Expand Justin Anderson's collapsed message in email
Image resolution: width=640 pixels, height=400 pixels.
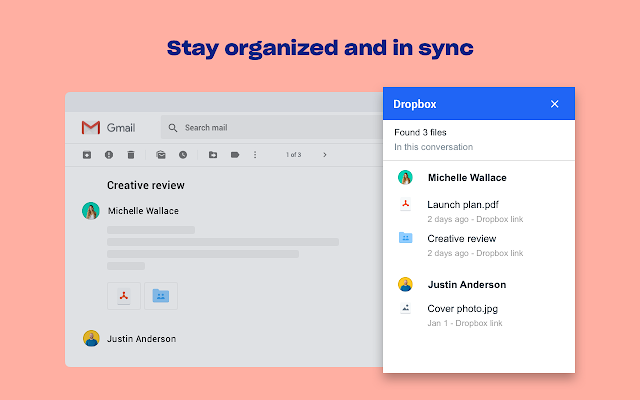pos(141,338)
